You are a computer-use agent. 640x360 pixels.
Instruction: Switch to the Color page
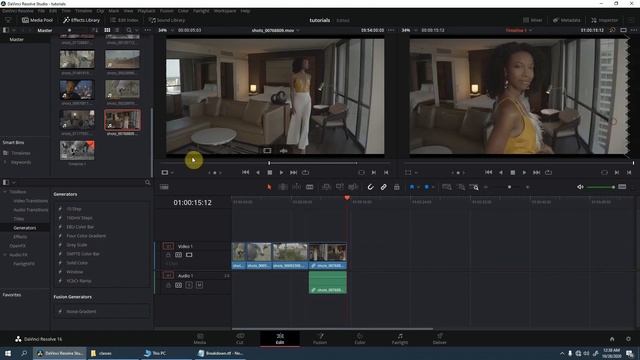pyautogui.click(x=360, y=338)
